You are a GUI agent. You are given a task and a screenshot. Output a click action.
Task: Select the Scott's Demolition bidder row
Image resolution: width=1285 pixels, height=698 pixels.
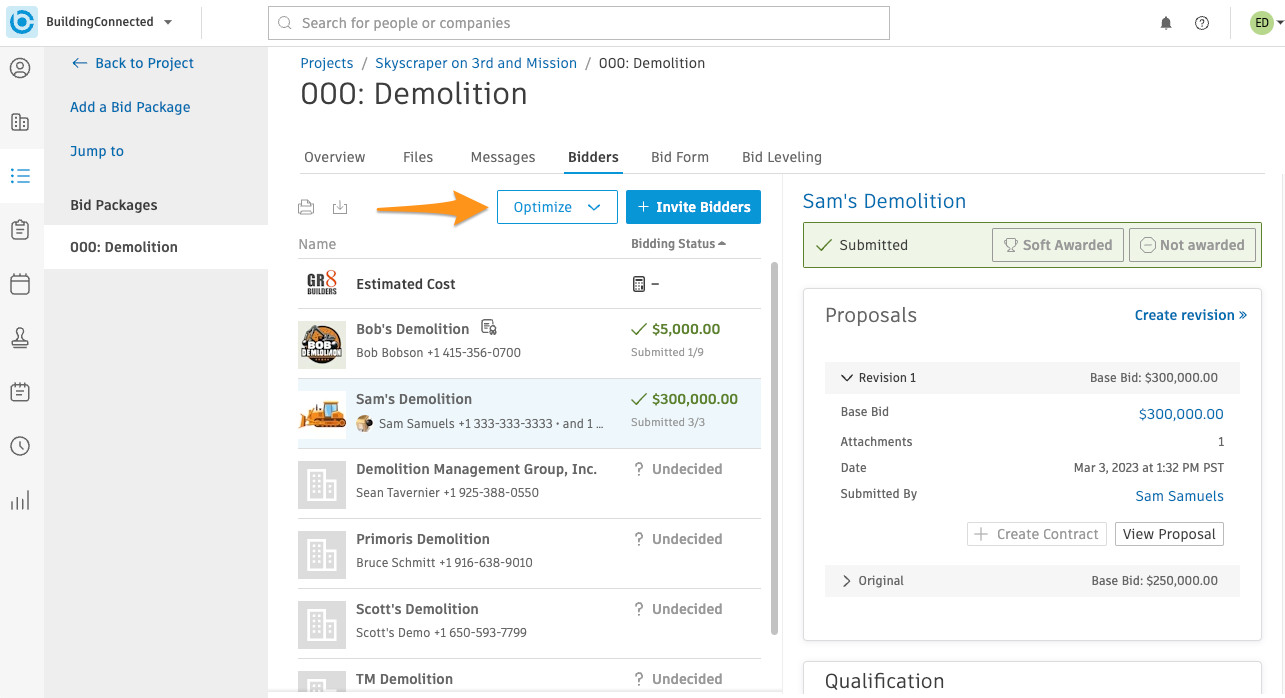(x=529, y=624)
